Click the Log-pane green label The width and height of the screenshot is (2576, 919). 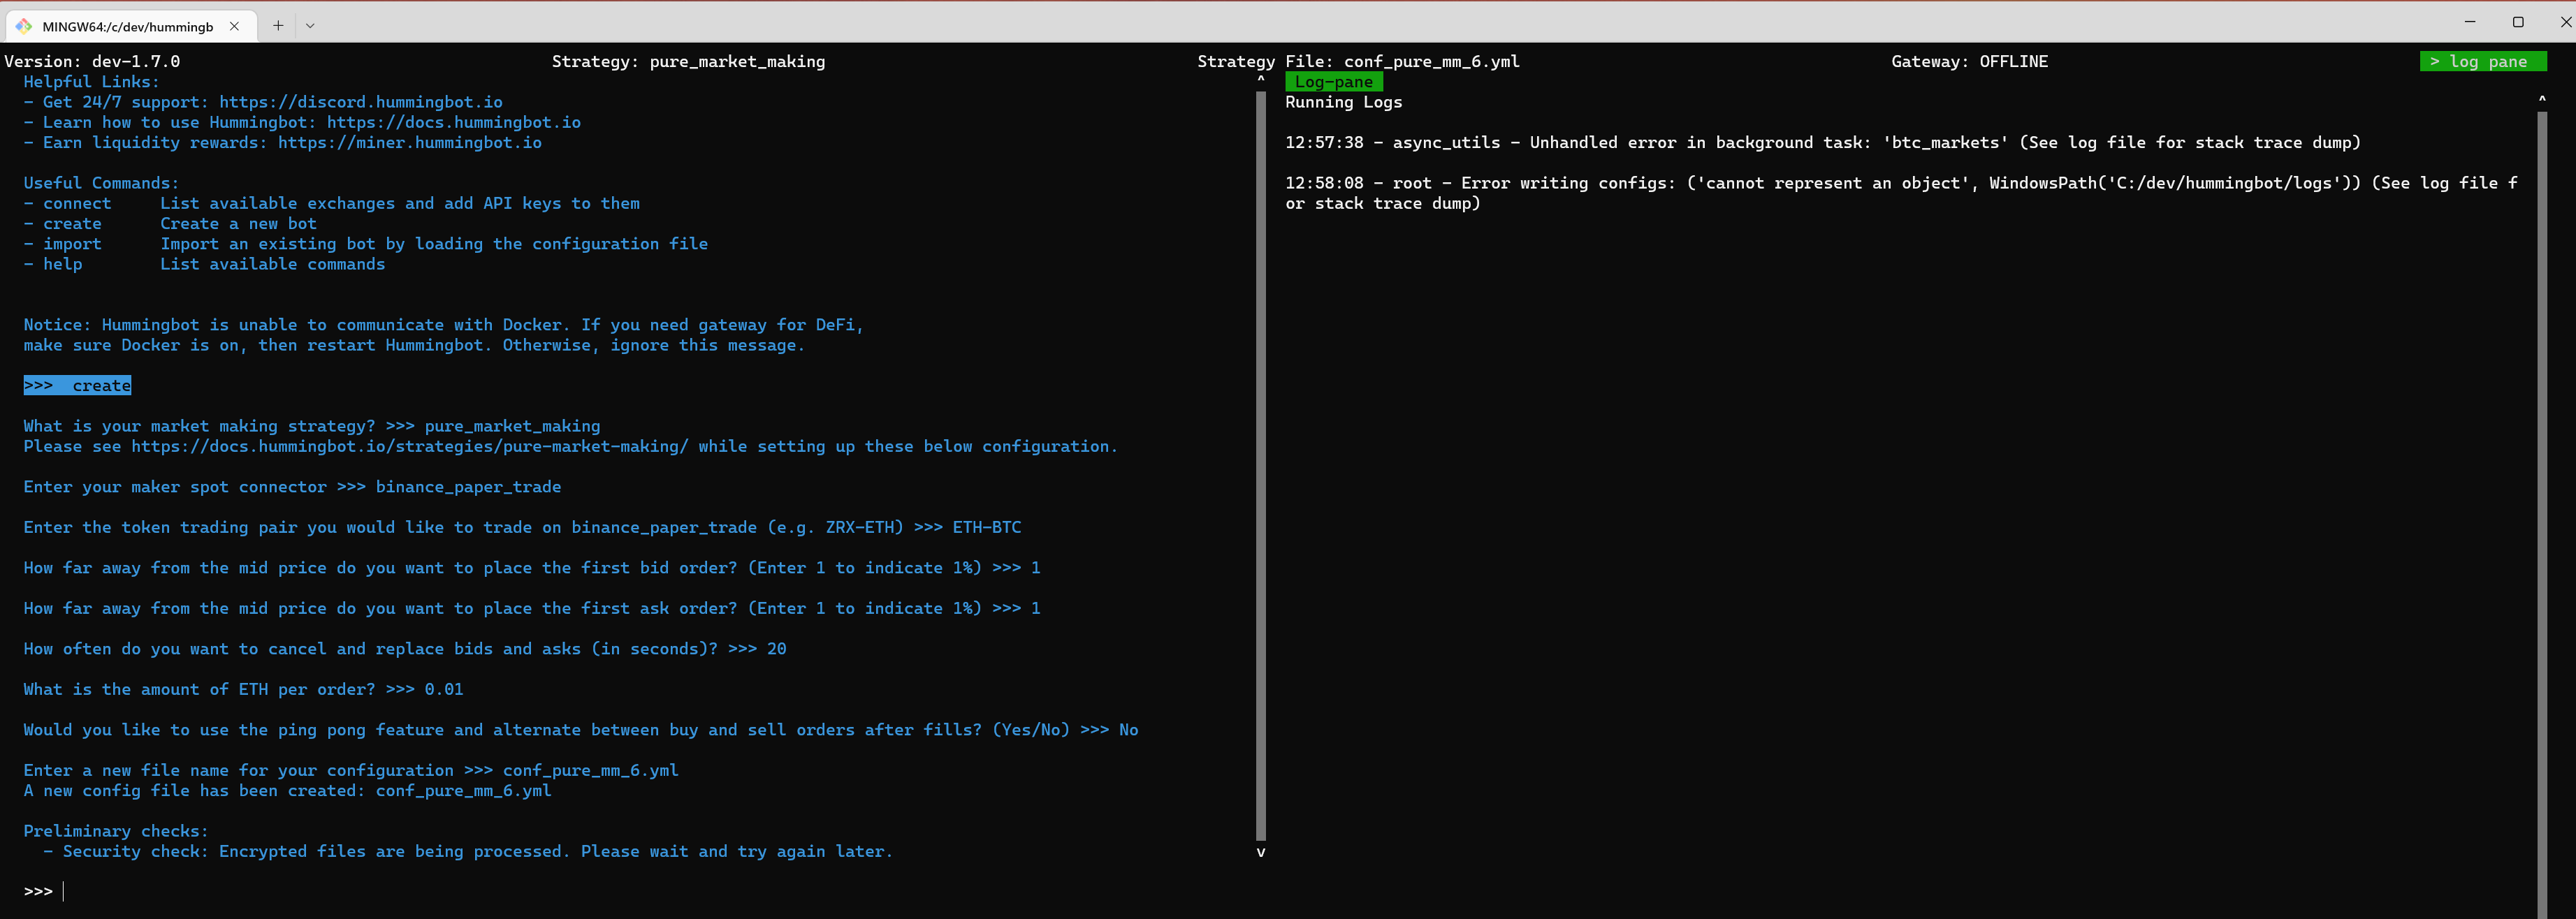coord(1334,82)
